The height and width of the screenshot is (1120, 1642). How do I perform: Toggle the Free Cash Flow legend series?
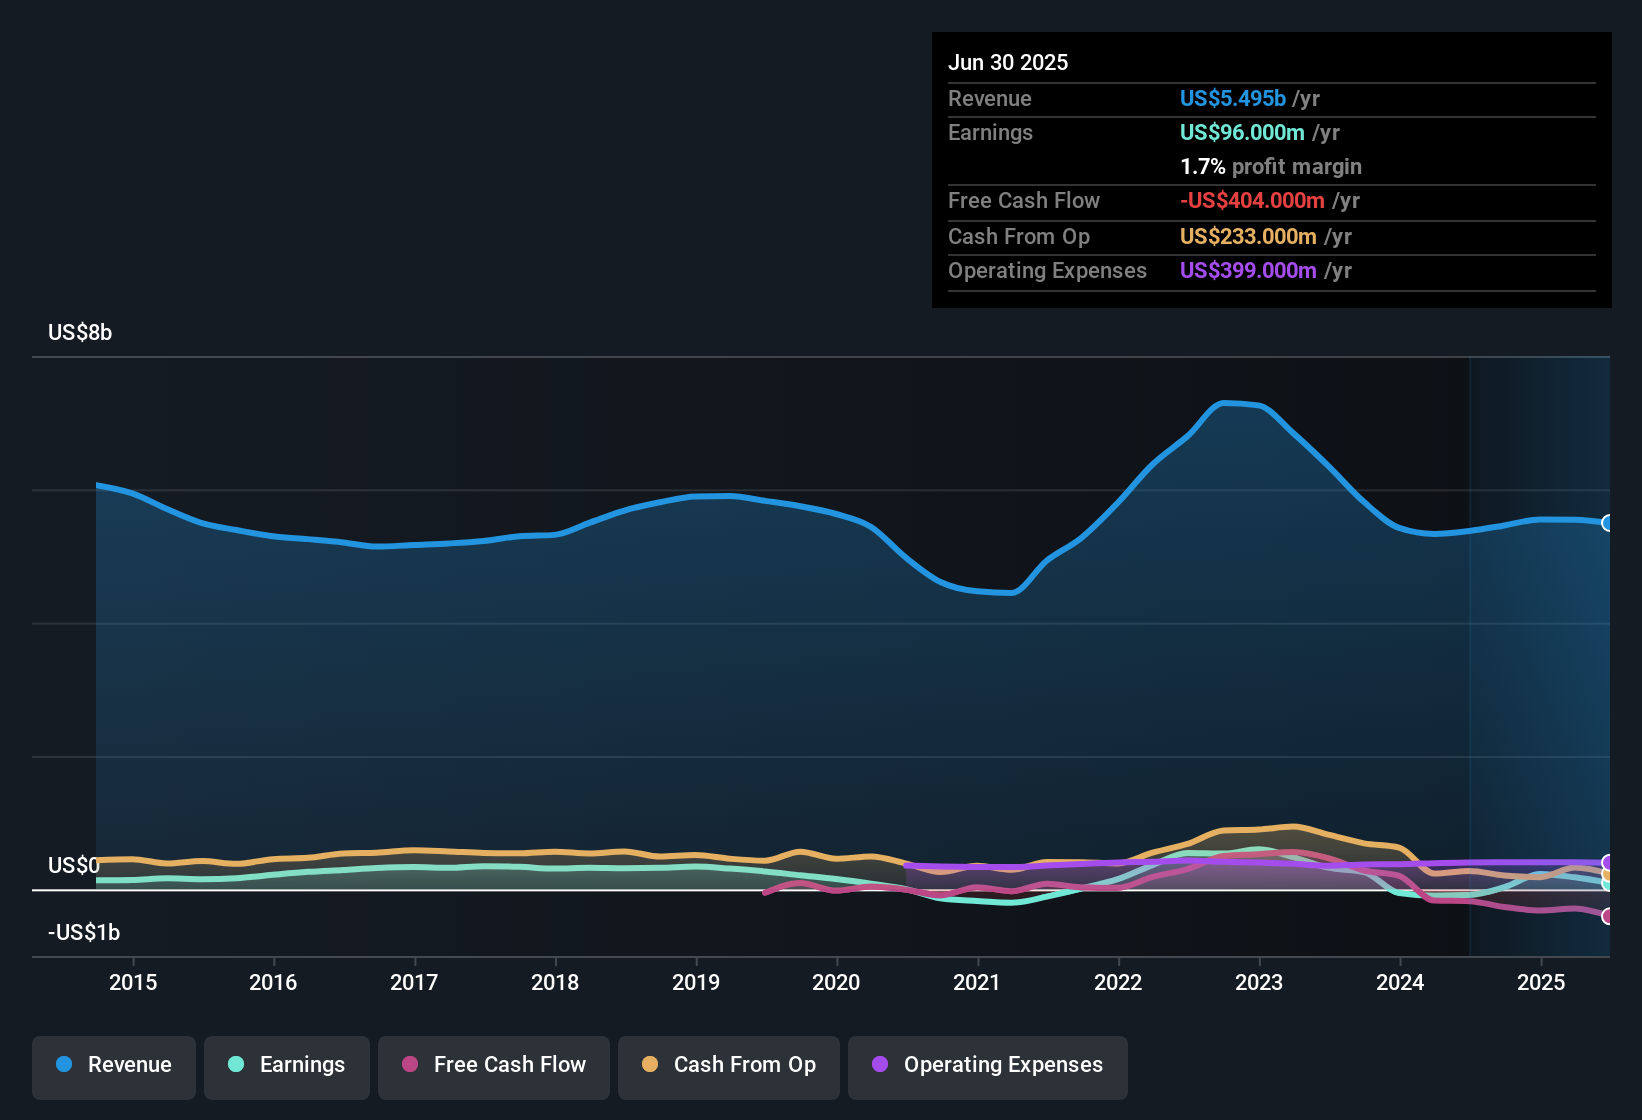(x=494, y=1065)
